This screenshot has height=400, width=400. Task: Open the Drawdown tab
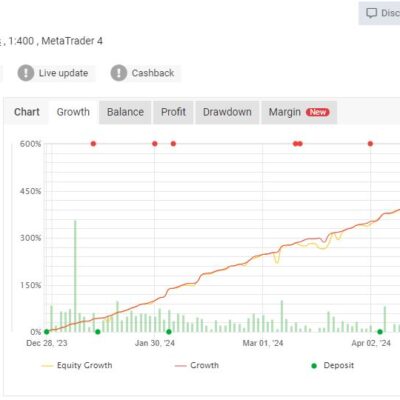[x=227, y=112]
